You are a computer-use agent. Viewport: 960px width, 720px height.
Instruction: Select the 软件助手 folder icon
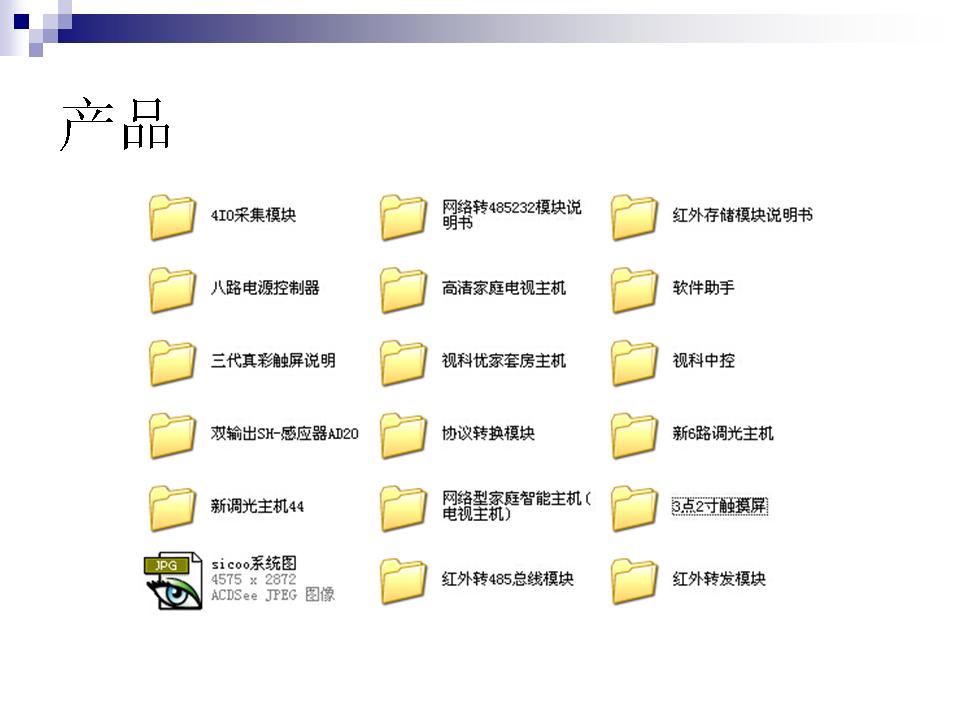click(634, 289)
